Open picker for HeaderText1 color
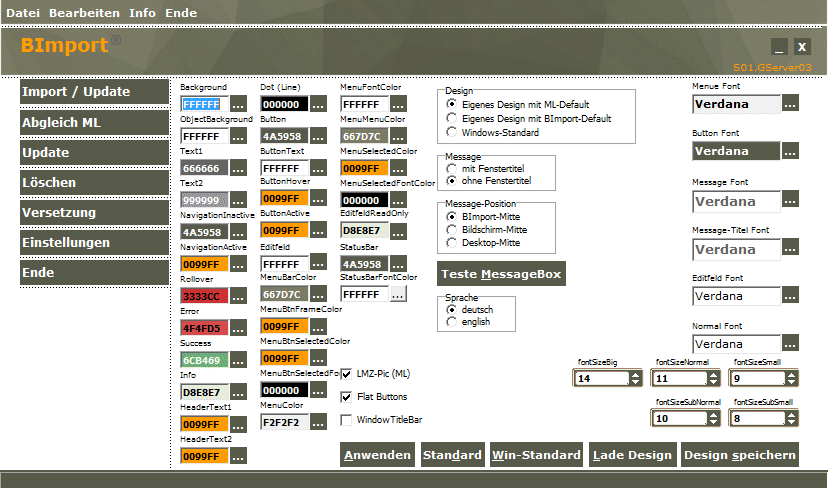828x489 pixels. [x=238, y=424]
